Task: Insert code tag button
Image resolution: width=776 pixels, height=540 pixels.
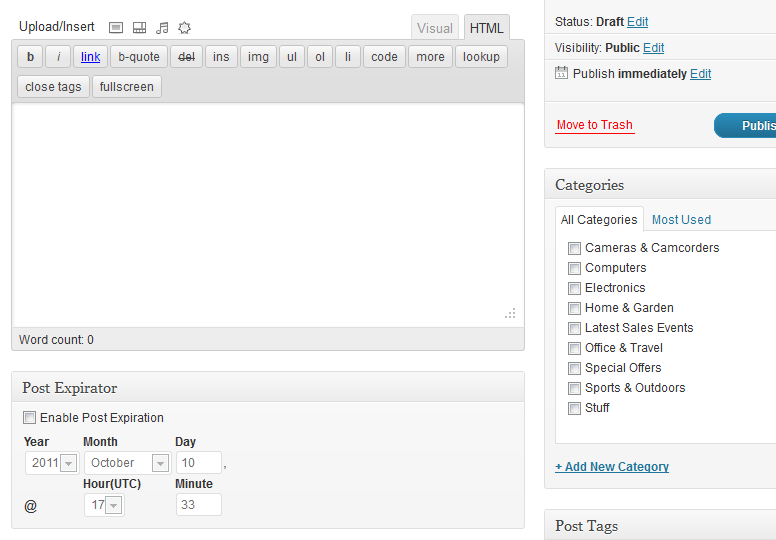Action: coord(385,57)
